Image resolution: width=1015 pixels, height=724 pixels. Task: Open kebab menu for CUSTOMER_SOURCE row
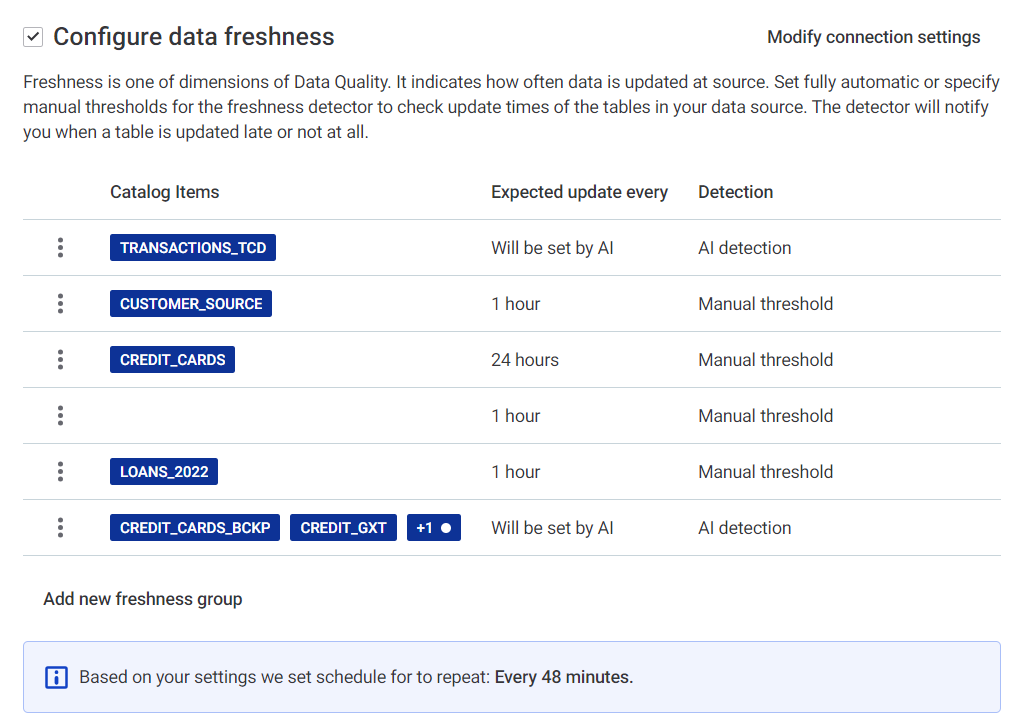pos(61,304)
